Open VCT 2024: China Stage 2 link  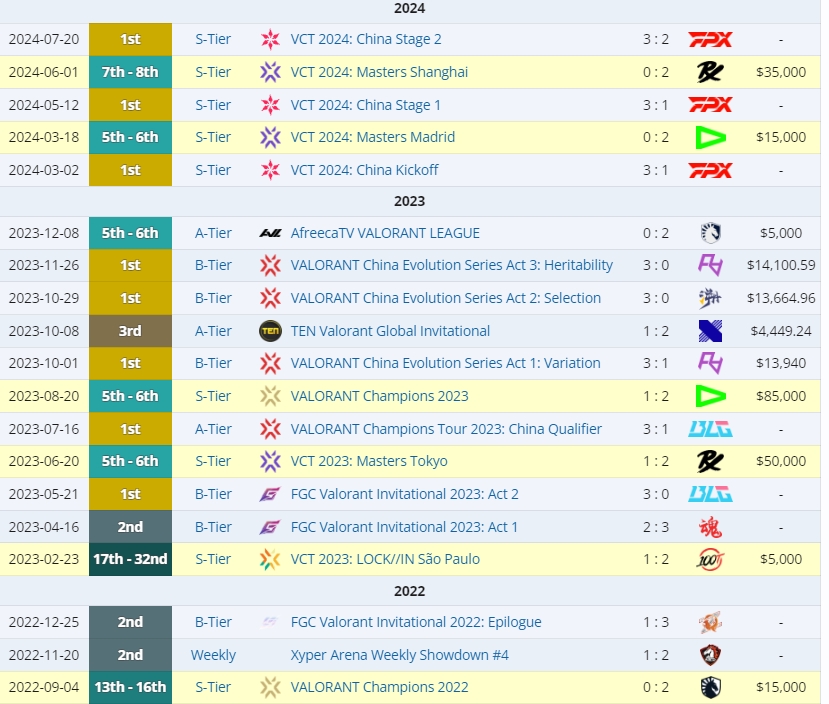(x=366, y=39)
